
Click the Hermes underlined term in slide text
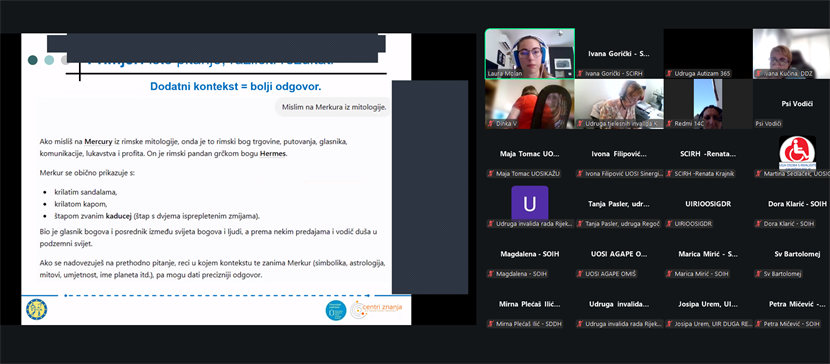click(273, 153)
